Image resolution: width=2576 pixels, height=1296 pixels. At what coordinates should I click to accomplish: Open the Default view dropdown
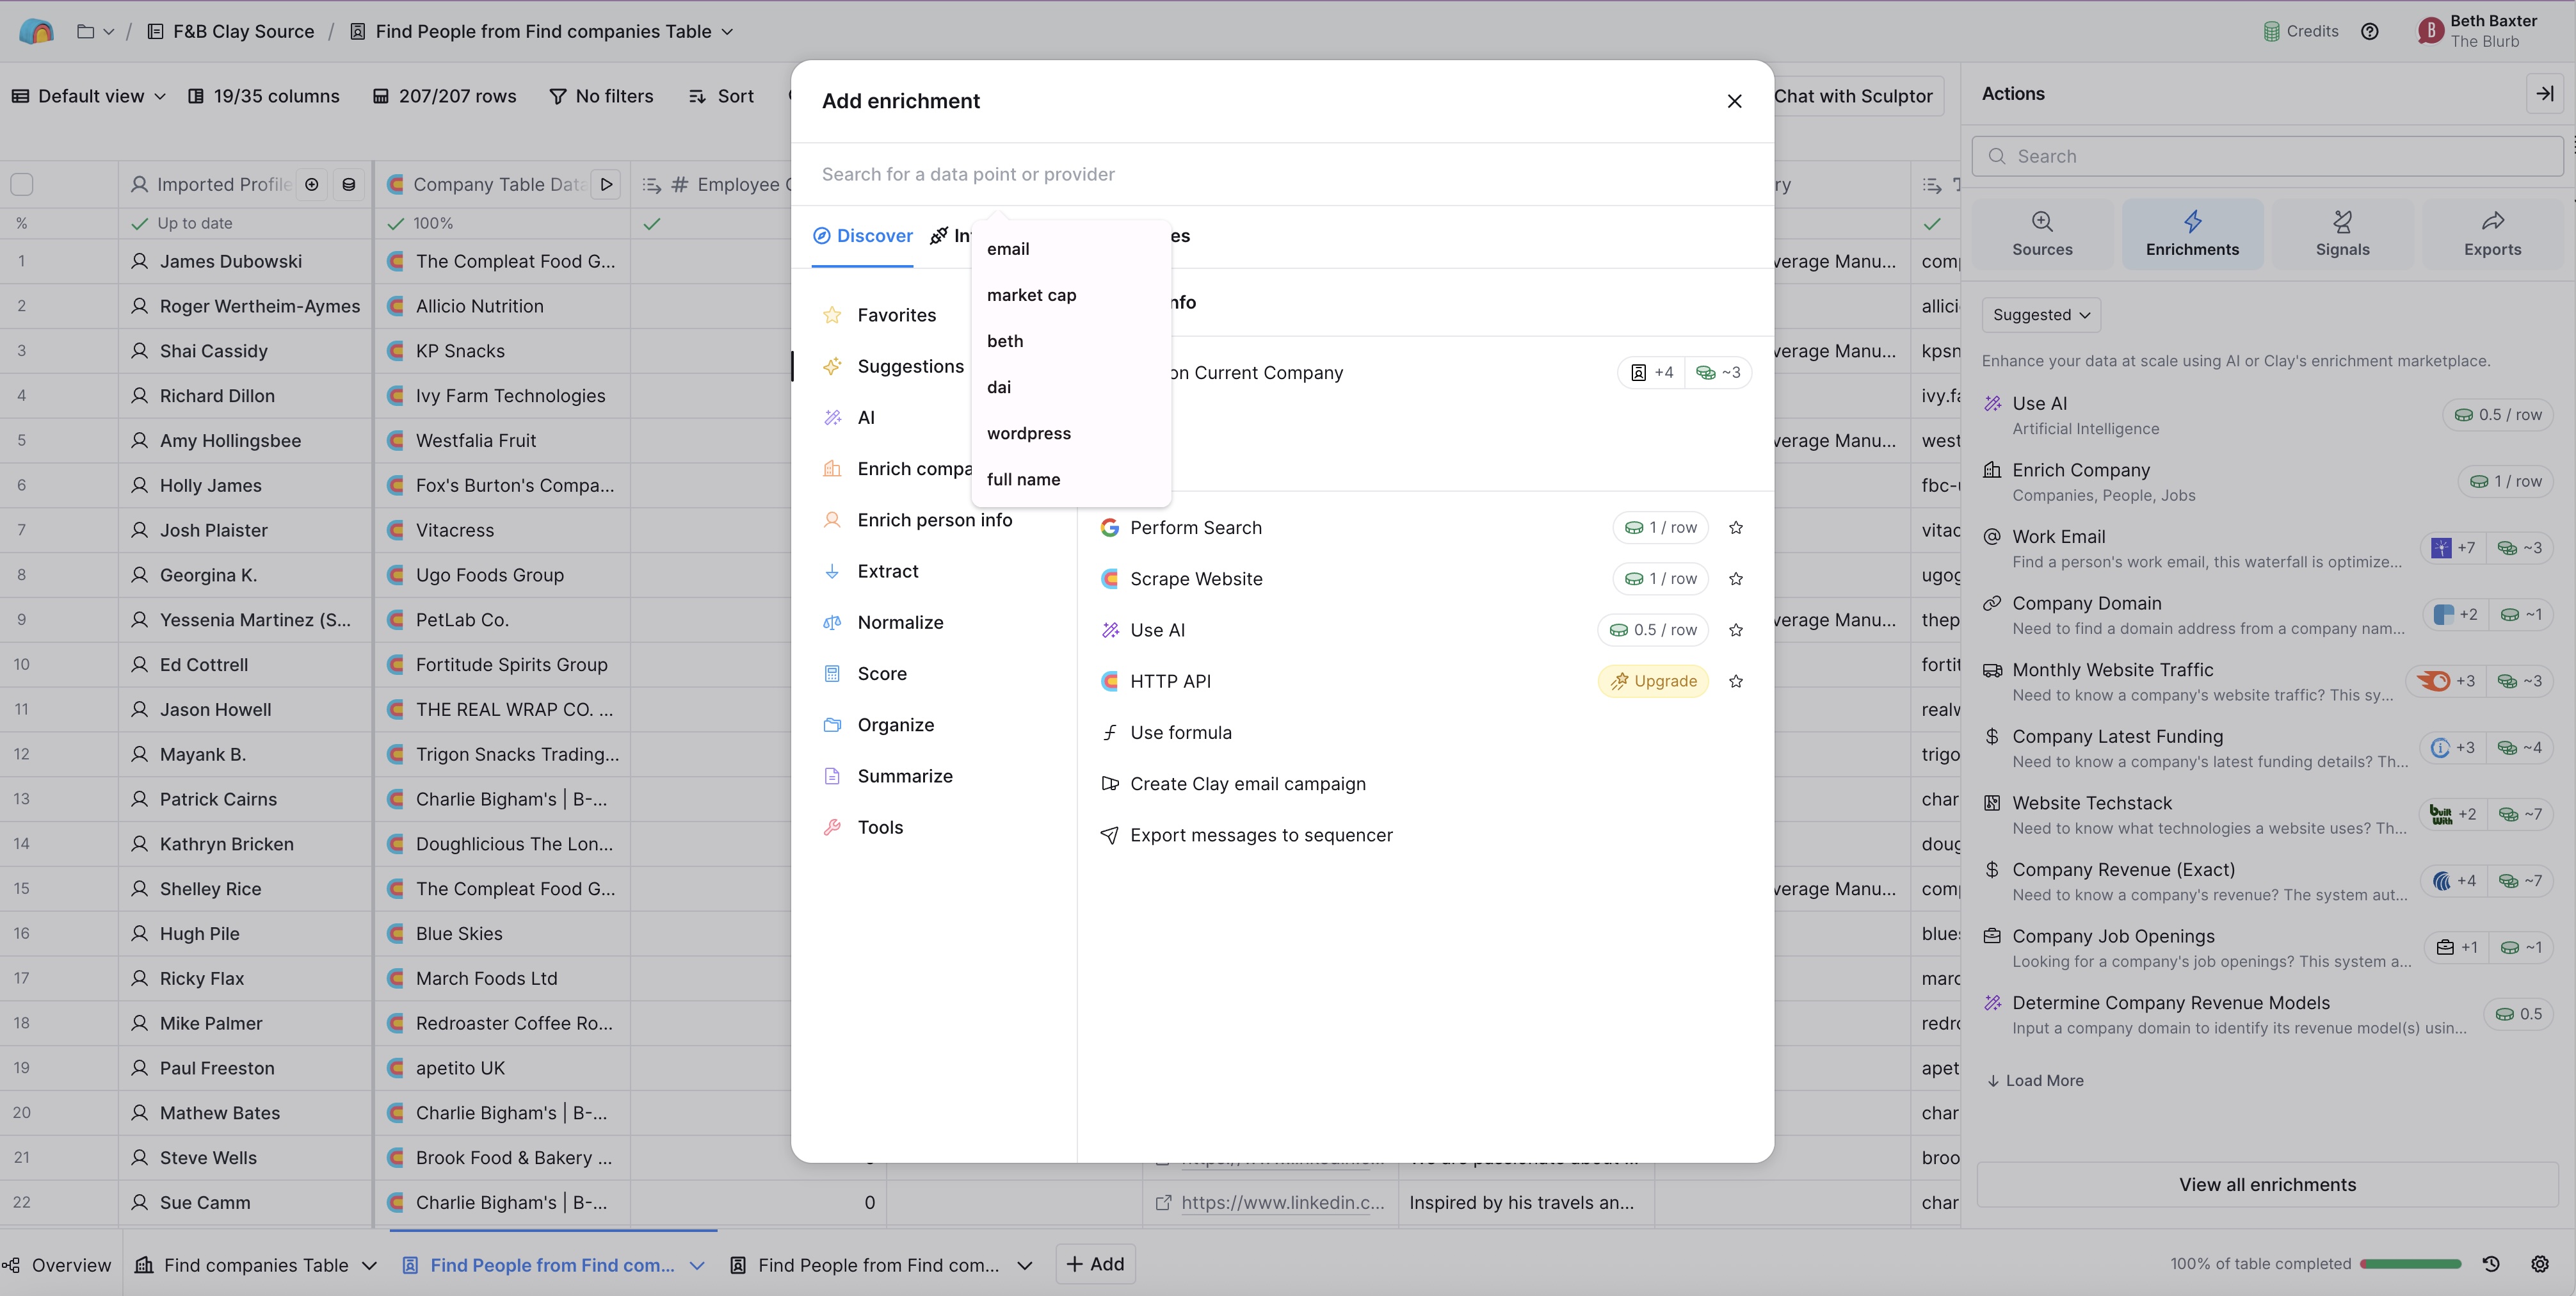tap(89, 96)
